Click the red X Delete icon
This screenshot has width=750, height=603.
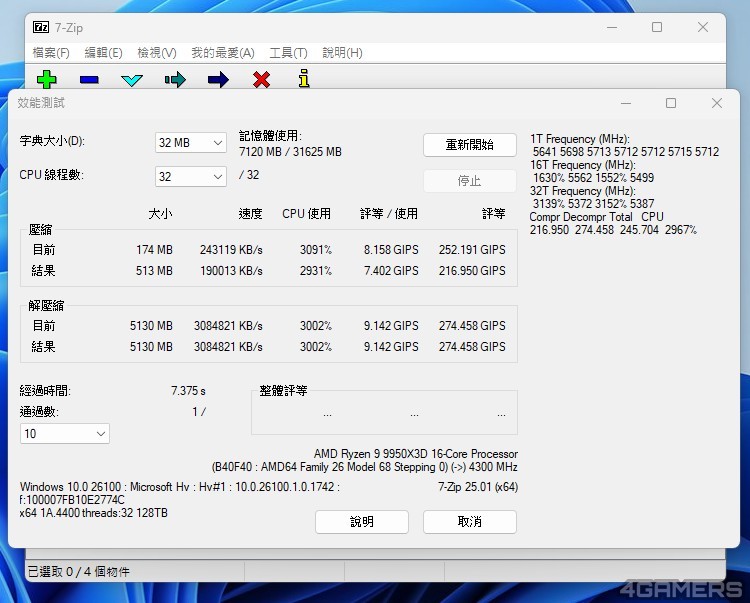tap(261, 80)
